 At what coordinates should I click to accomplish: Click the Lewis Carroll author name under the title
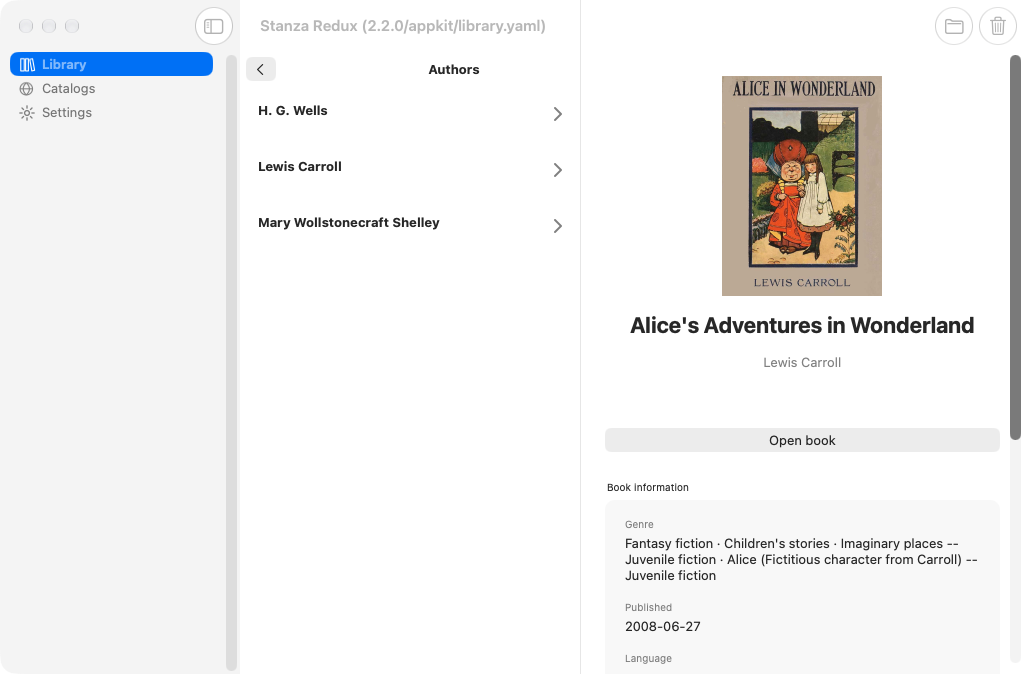[x=802, y=362]
